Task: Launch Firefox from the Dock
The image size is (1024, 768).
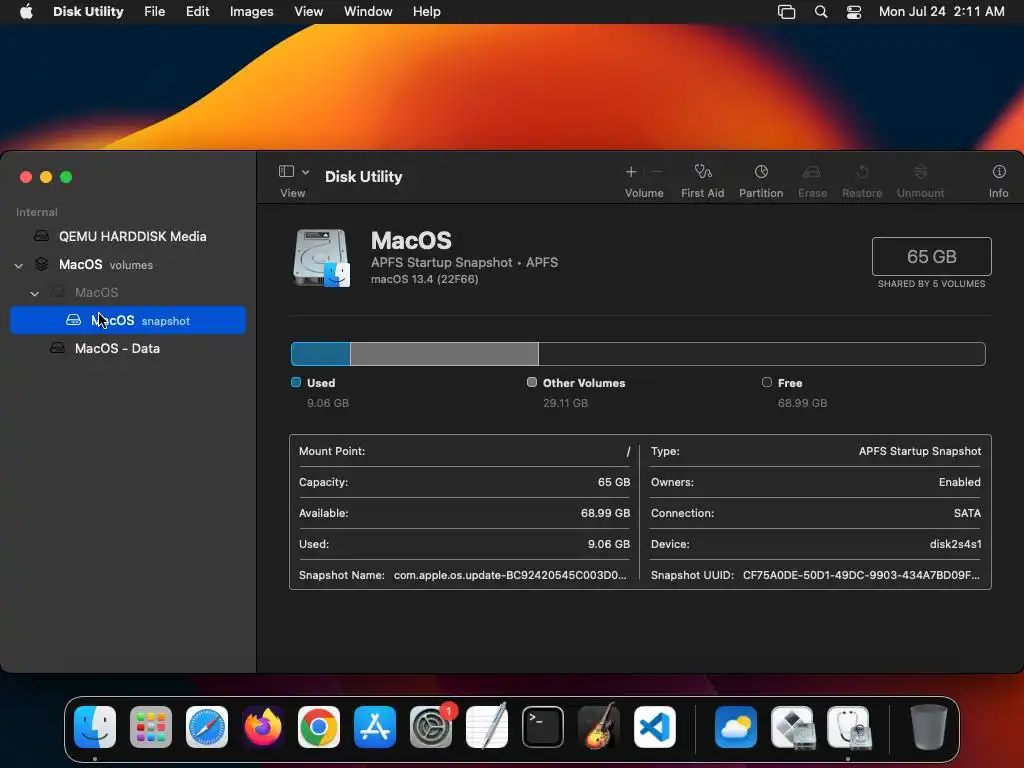Action: [x=263, y=727]
